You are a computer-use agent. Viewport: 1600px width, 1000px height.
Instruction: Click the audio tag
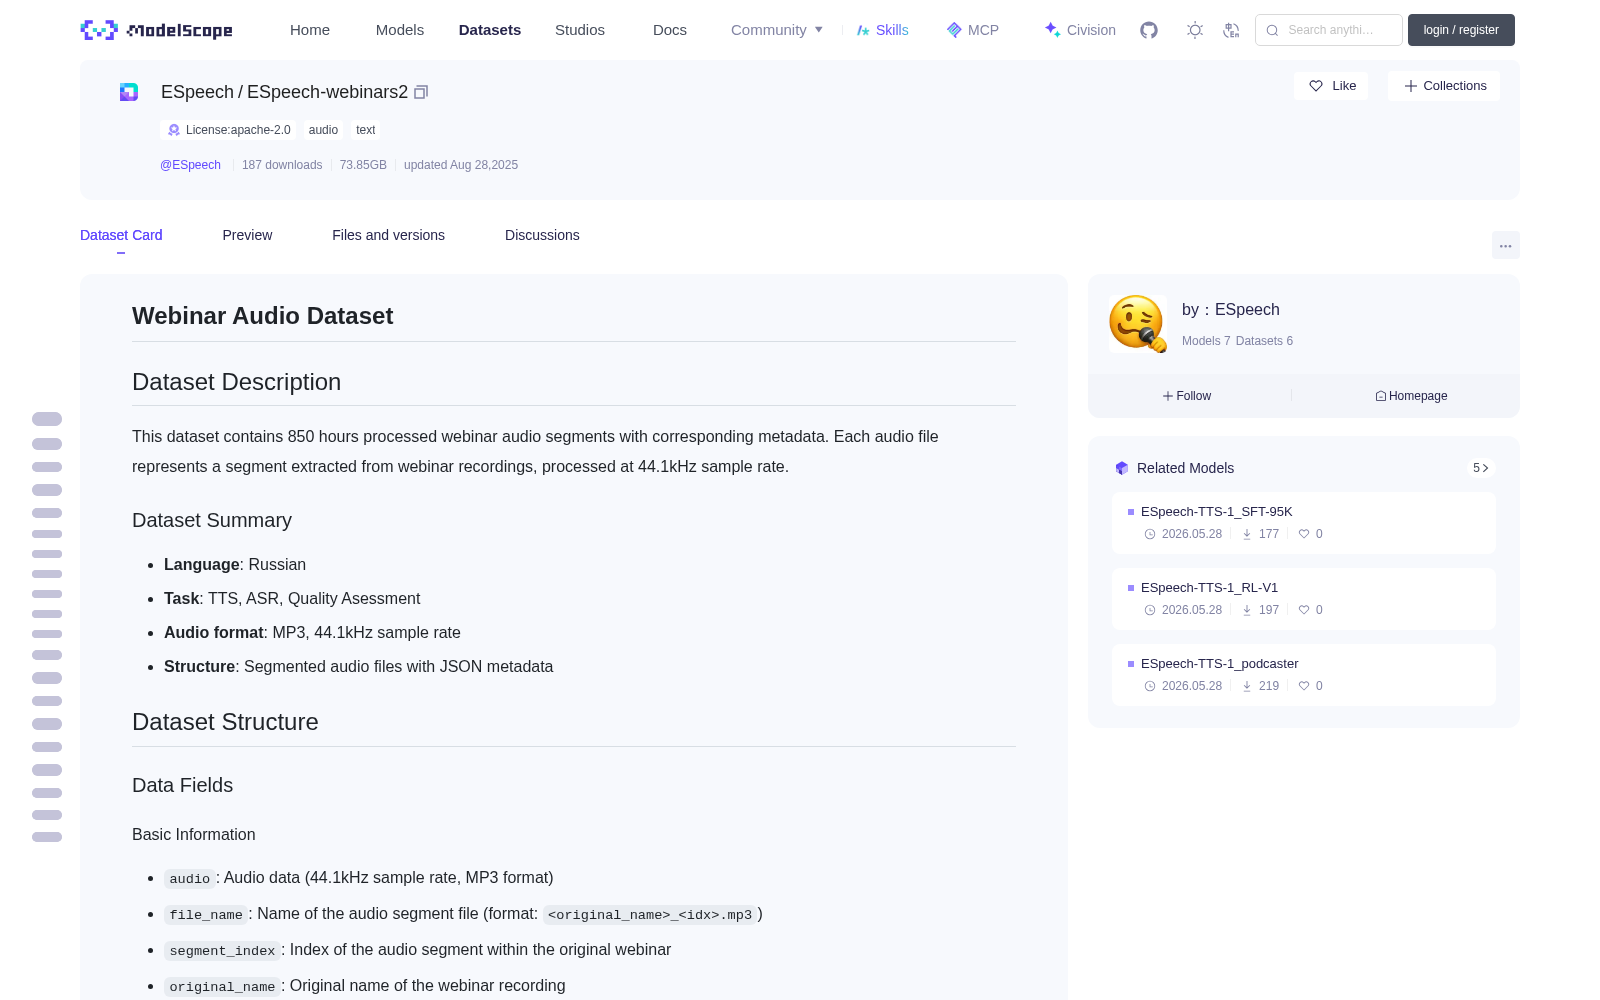click(x=323, y=130)
